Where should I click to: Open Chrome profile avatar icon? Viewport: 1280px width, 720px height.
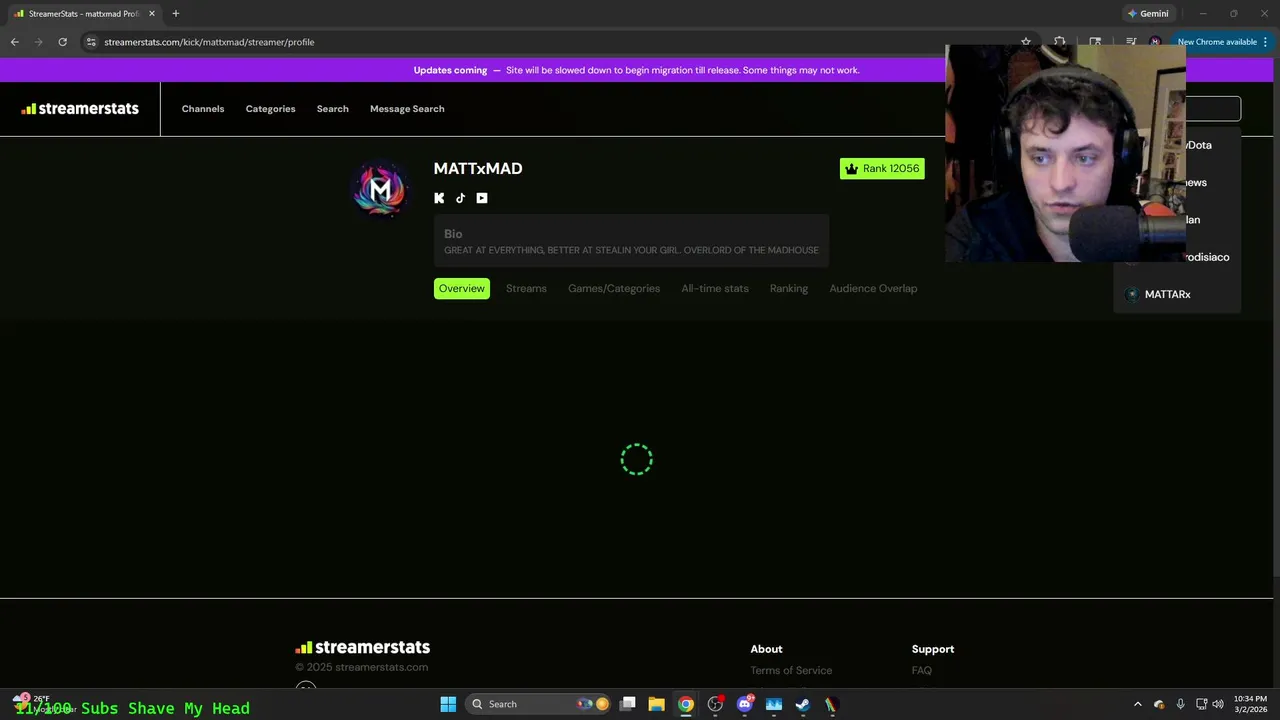point(1155,42)
